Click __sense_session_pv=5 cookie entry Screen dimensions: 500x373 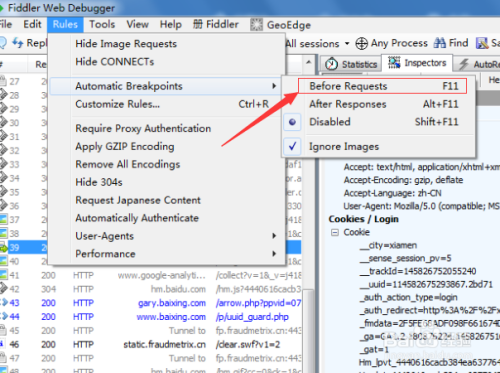point(406,258)
